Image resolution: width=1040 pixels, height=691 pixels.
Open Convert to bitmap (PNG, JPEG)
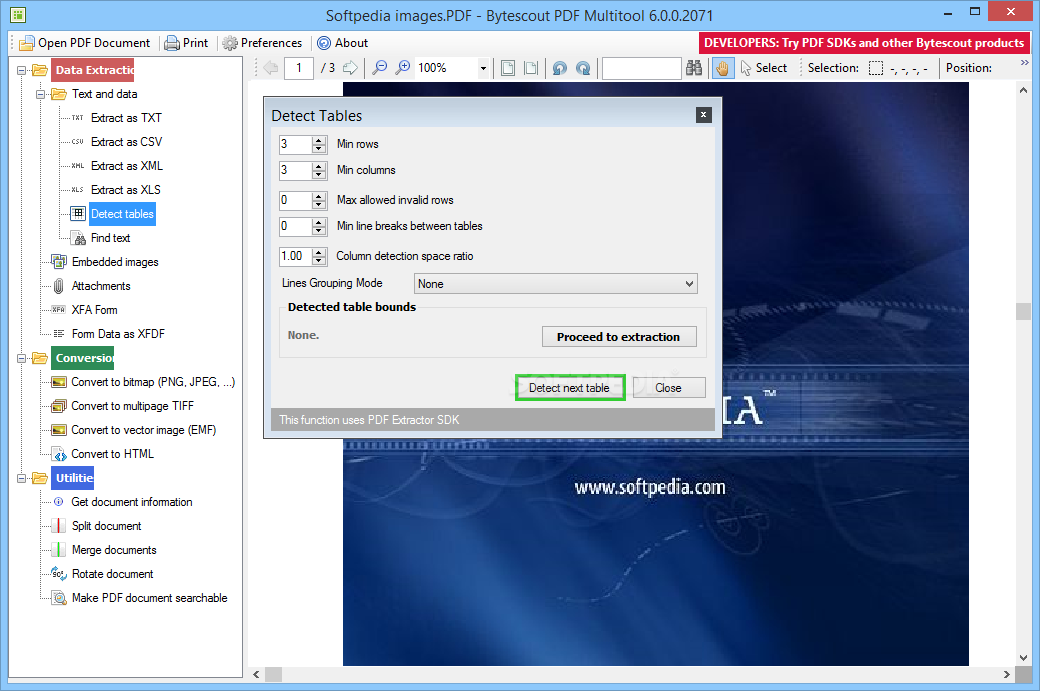(x=153, y=382)
